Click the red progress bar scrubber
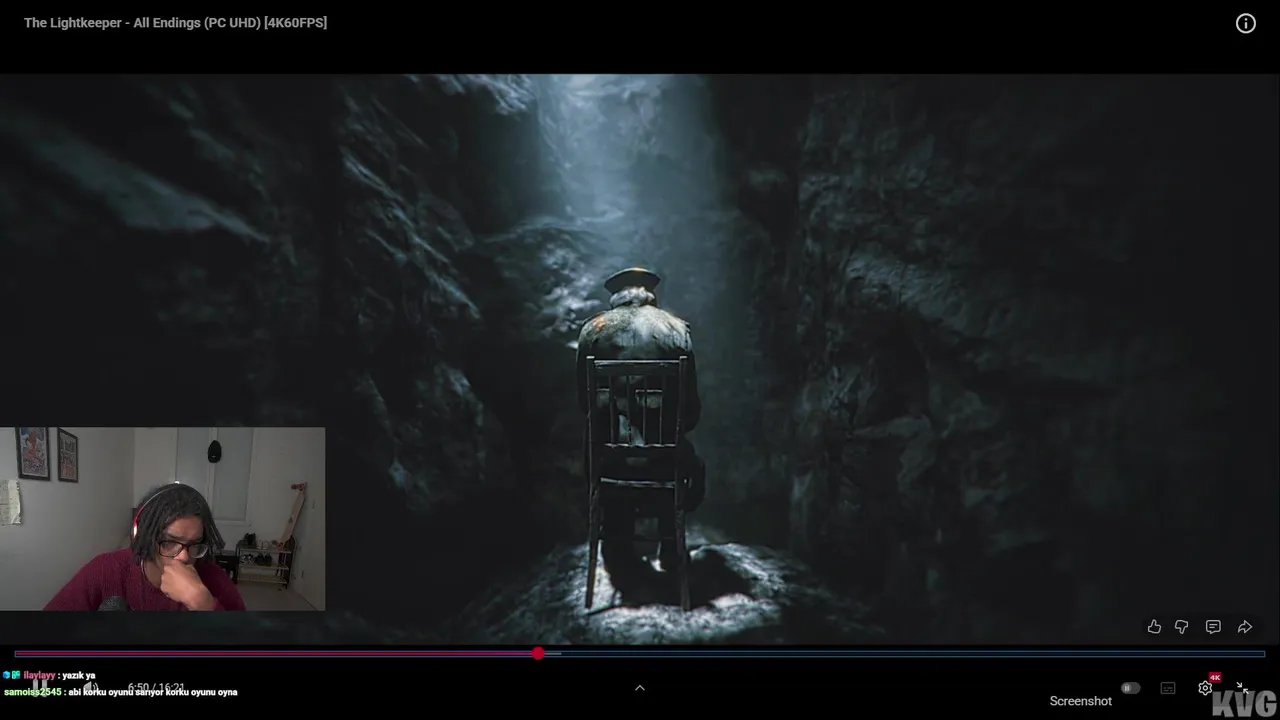1280x720 pixels. (538, 653)
